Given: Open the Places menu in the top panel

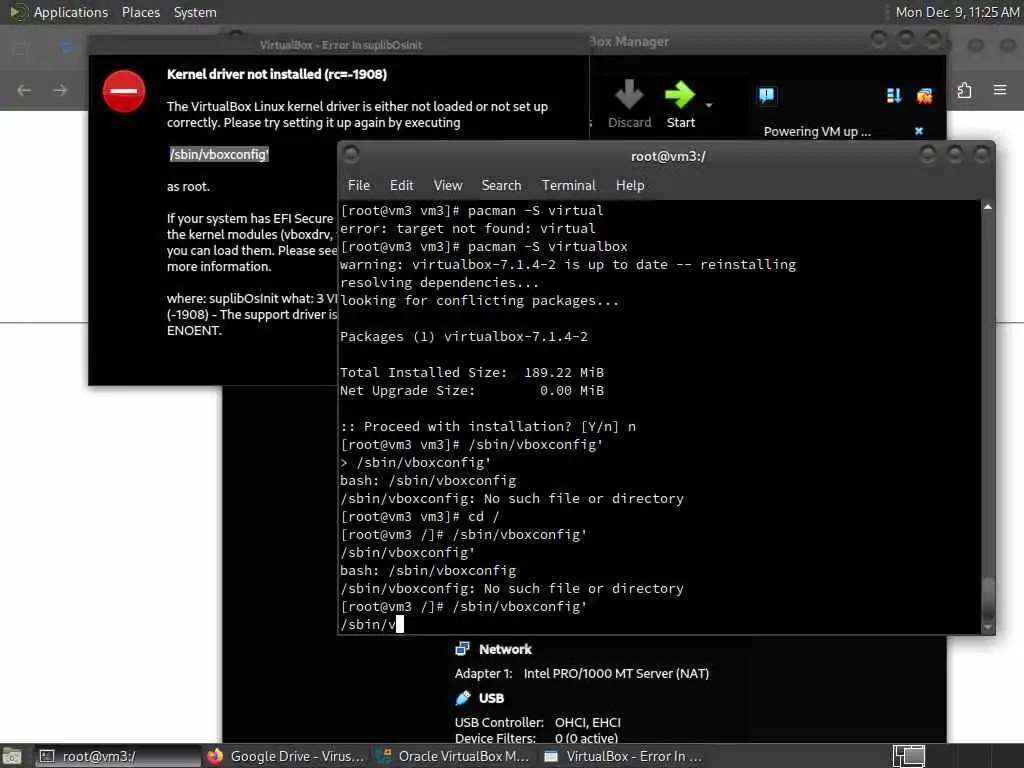Looking at the screenshot, I should click(140, 12).
